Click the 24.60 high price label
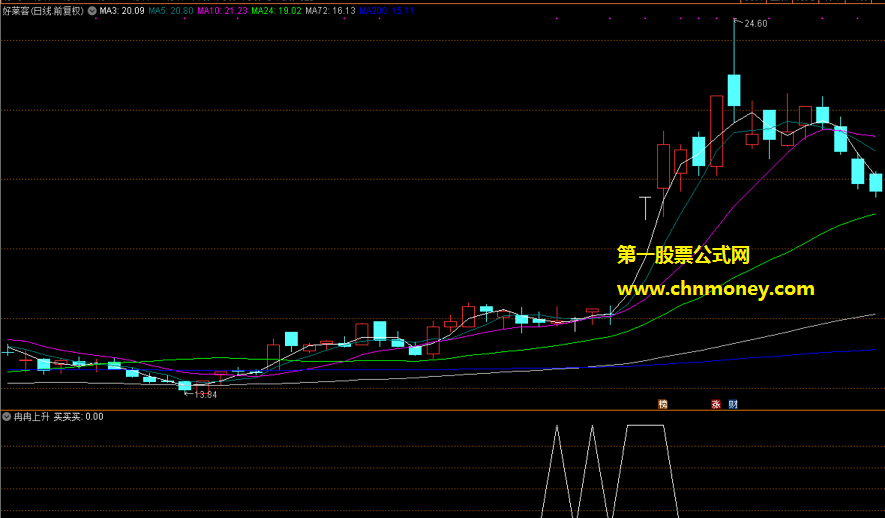 (x=756, y=24)
